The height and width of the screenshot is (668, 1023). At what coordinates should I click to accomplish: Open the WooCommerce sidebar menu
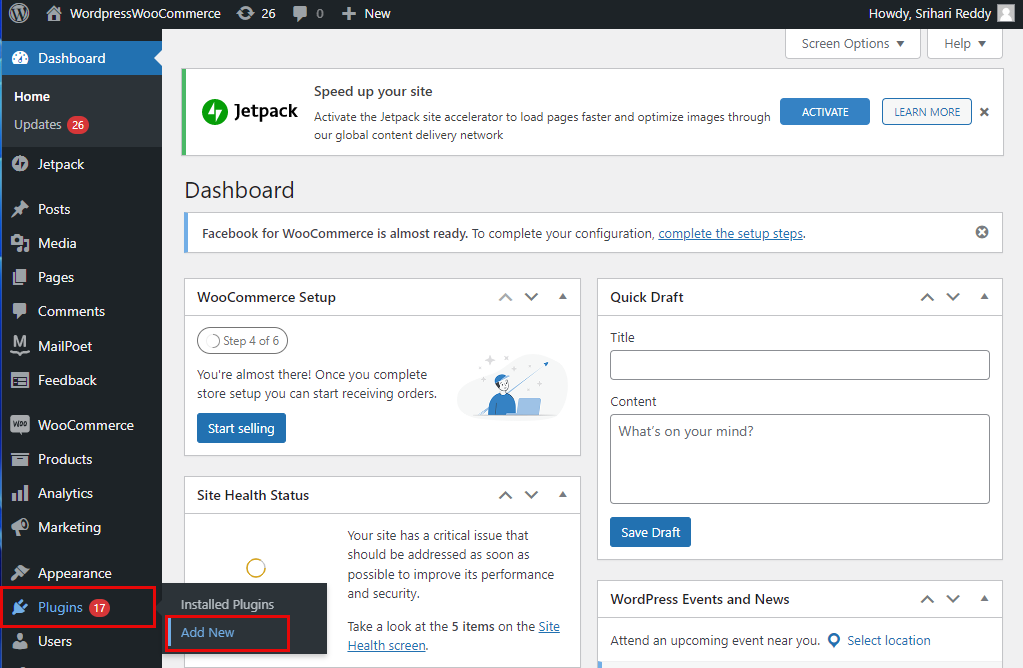pyautogui.click(x=85, y=425)
